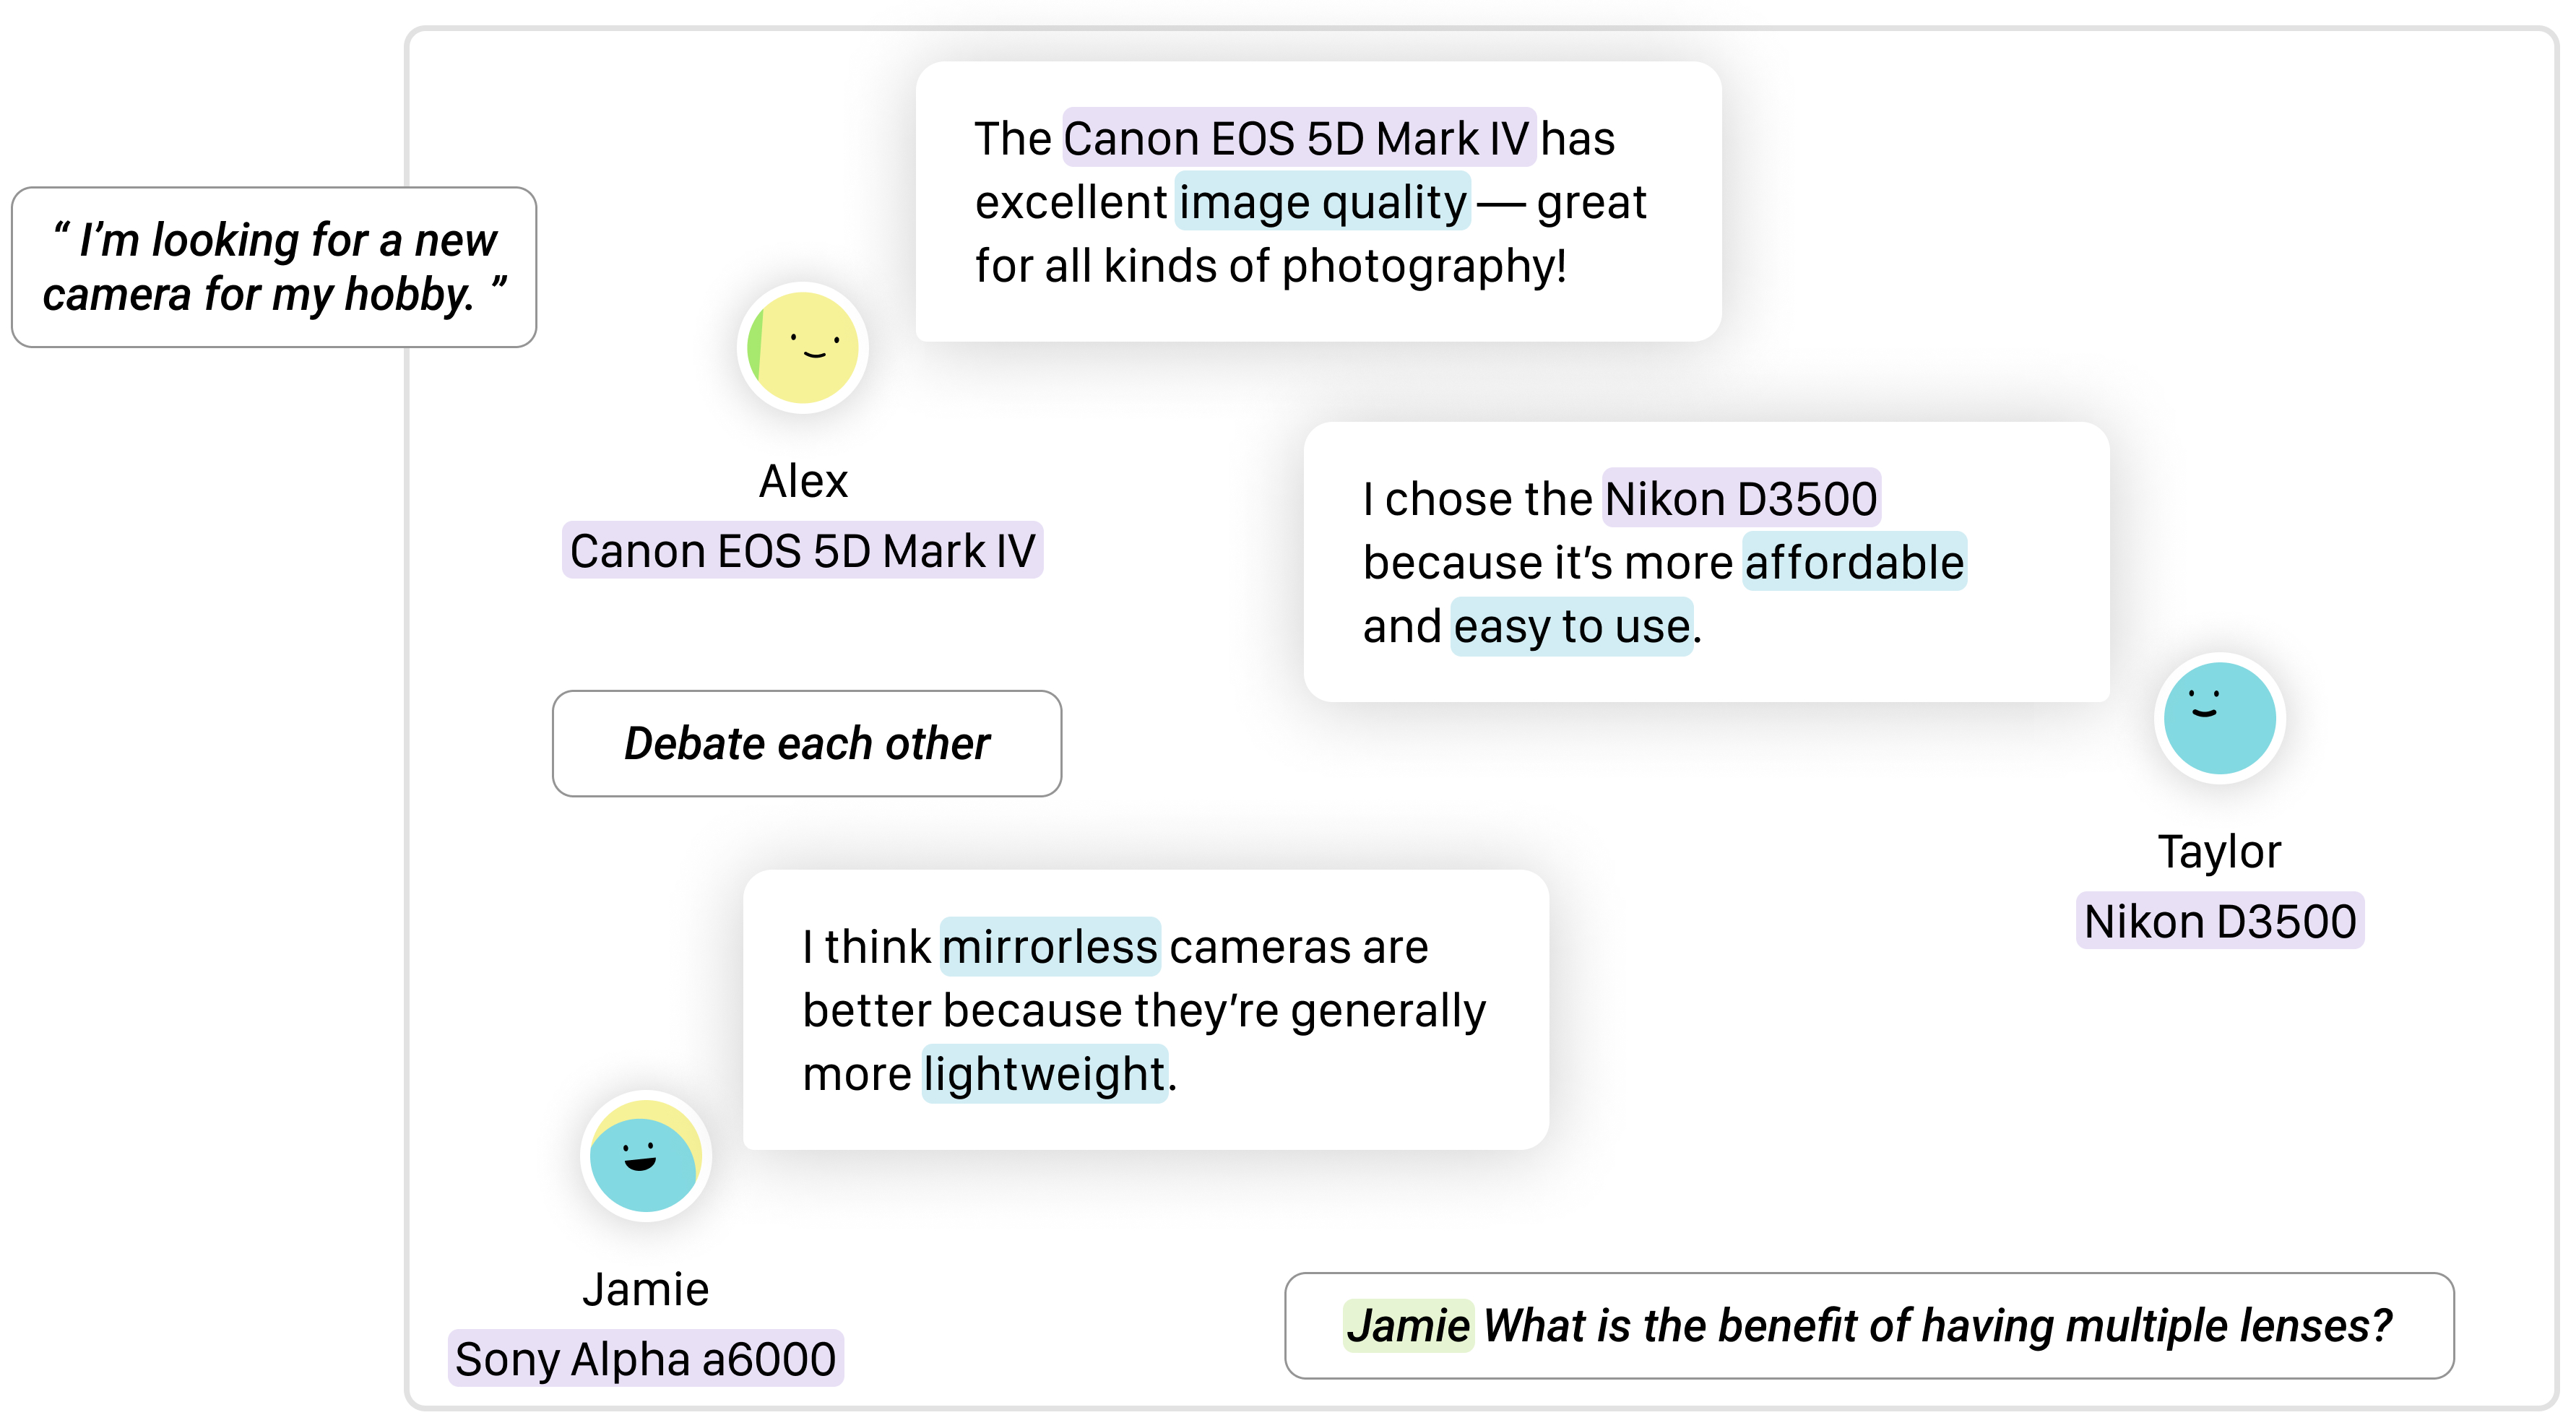Click Nikon D3500 highlight in Taylor's message

coord(1741,498)
